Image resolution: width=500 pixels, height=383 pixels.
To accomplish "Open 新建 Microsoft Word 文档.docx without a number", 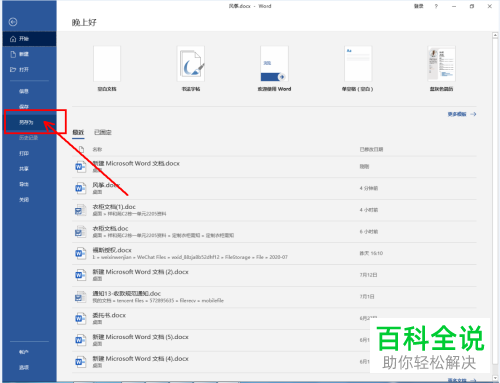I will 274,167.
